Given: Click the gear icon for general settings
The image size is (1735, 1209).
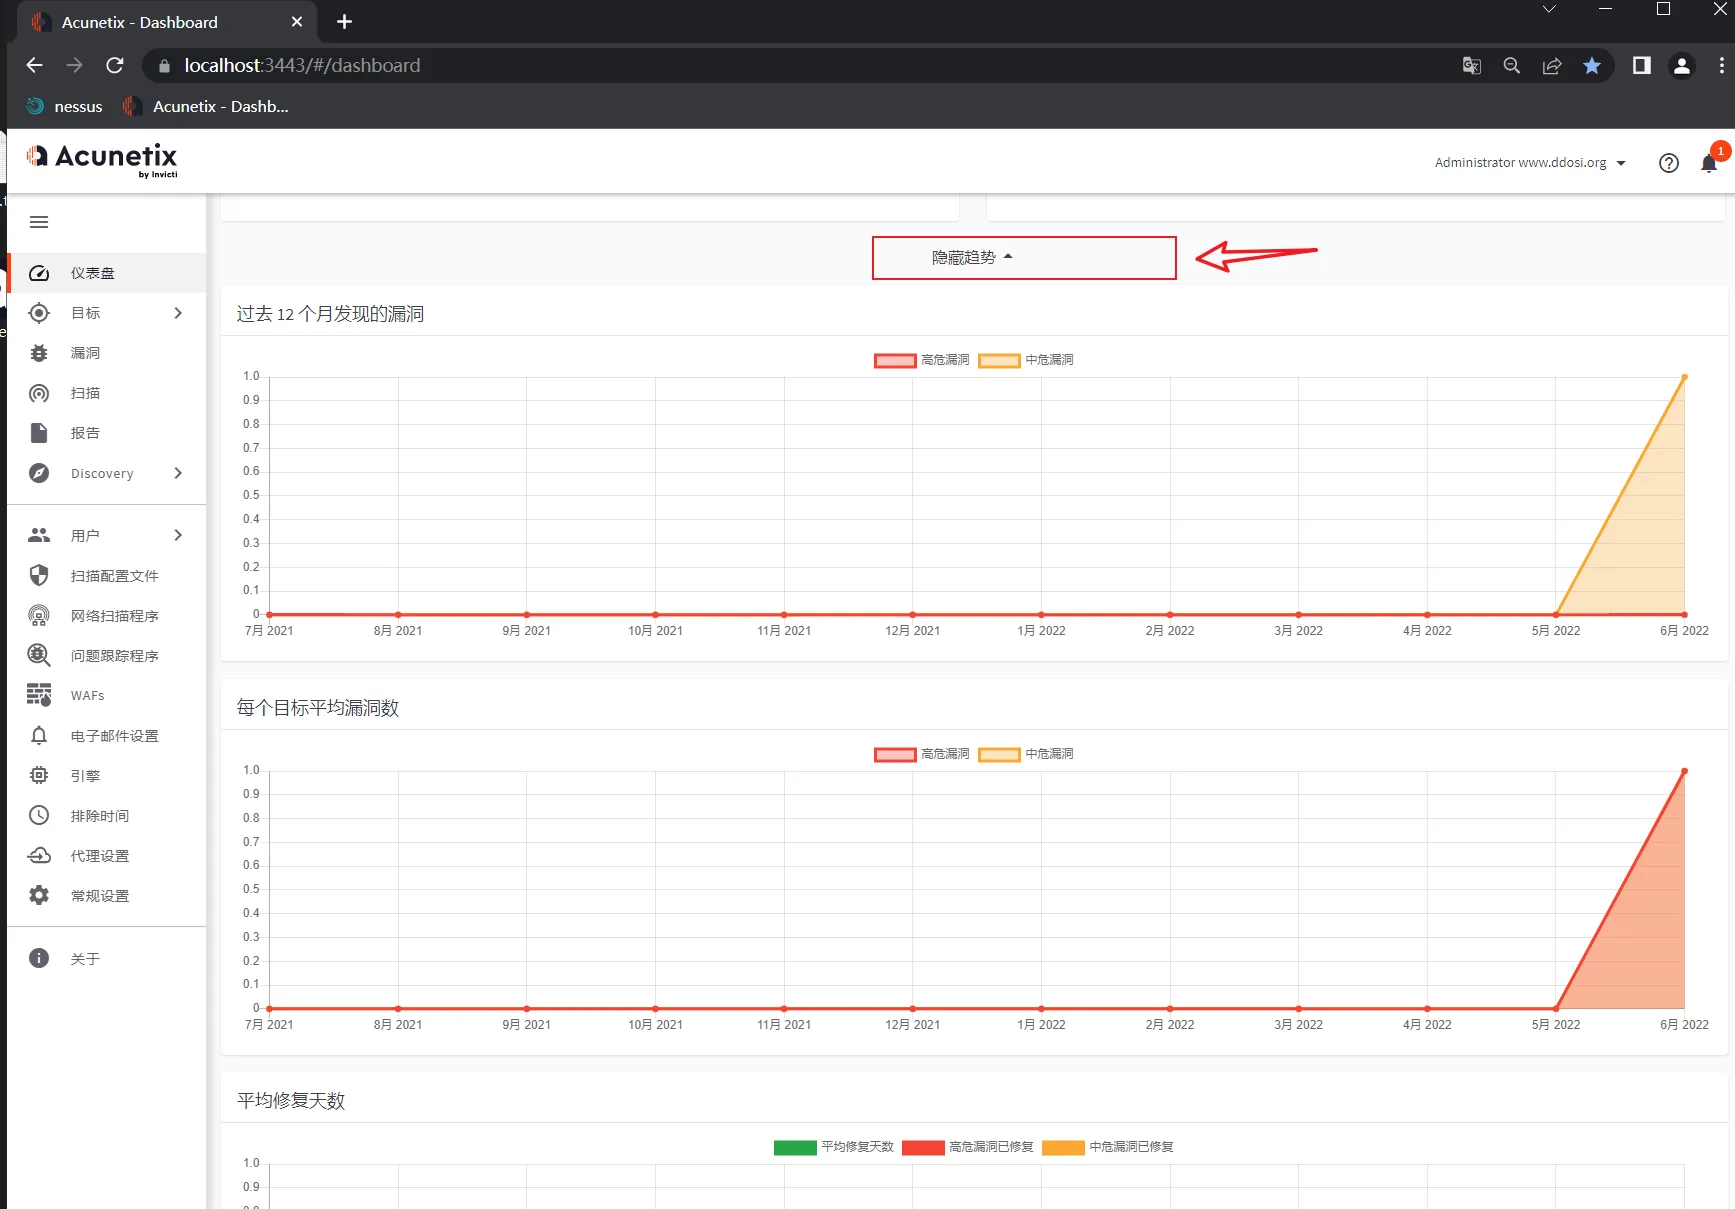Looking at the screenshot, I should point(39,896).
